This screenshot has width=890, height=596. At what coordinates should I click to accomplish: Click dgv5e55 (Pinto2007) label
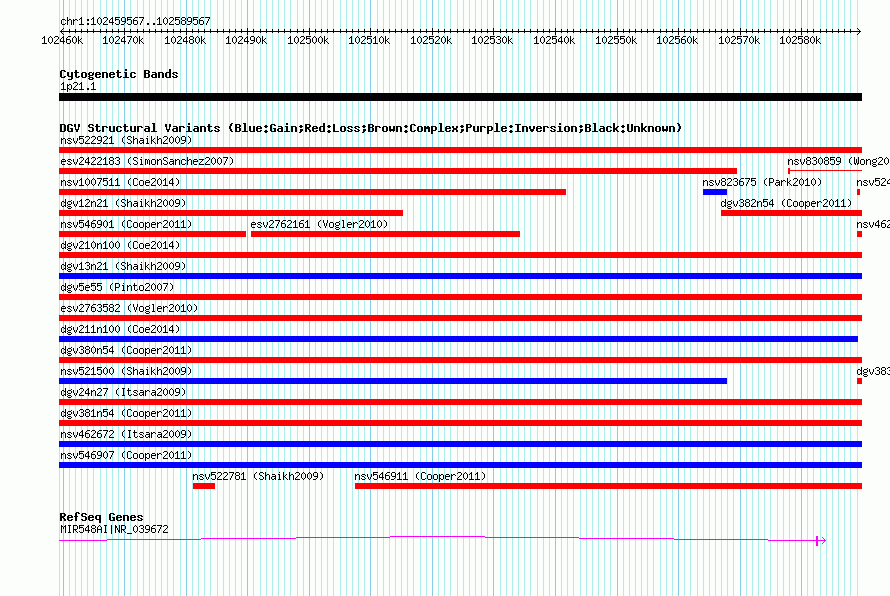click(117, 287)
